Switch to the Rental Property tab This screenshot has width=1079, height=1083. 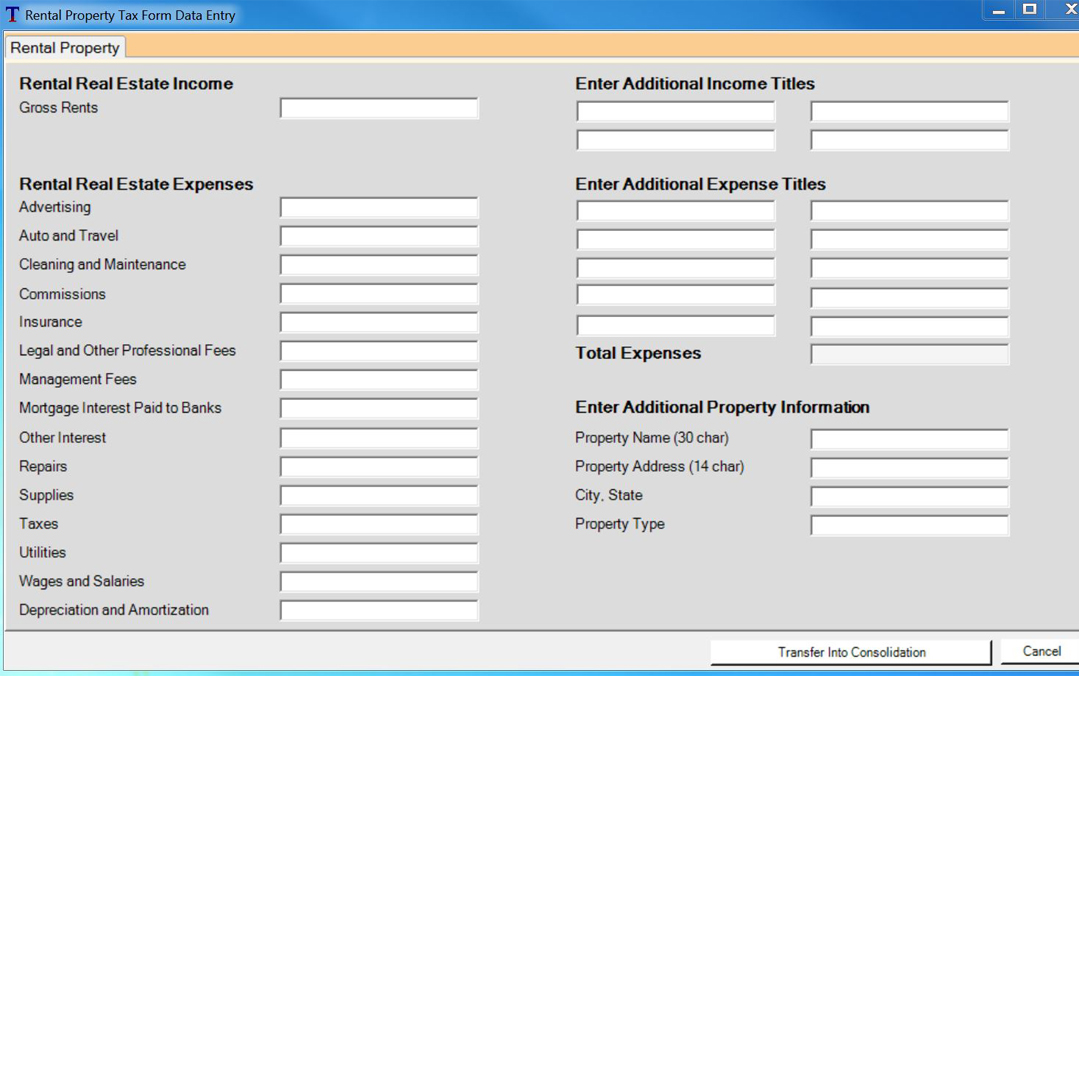[65, 47]
